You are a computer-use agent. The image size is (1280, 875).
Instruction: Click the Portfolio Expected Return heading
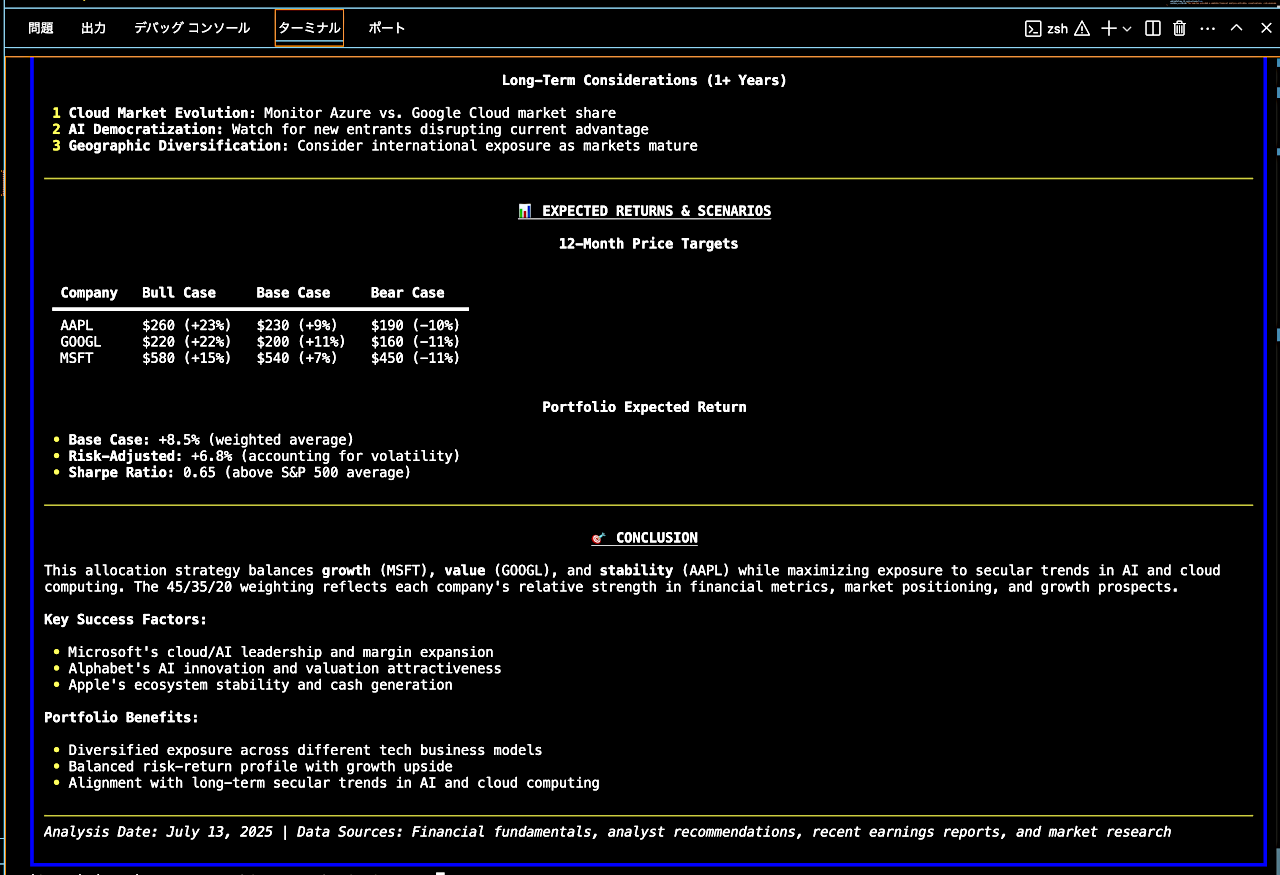click(644, 407)
